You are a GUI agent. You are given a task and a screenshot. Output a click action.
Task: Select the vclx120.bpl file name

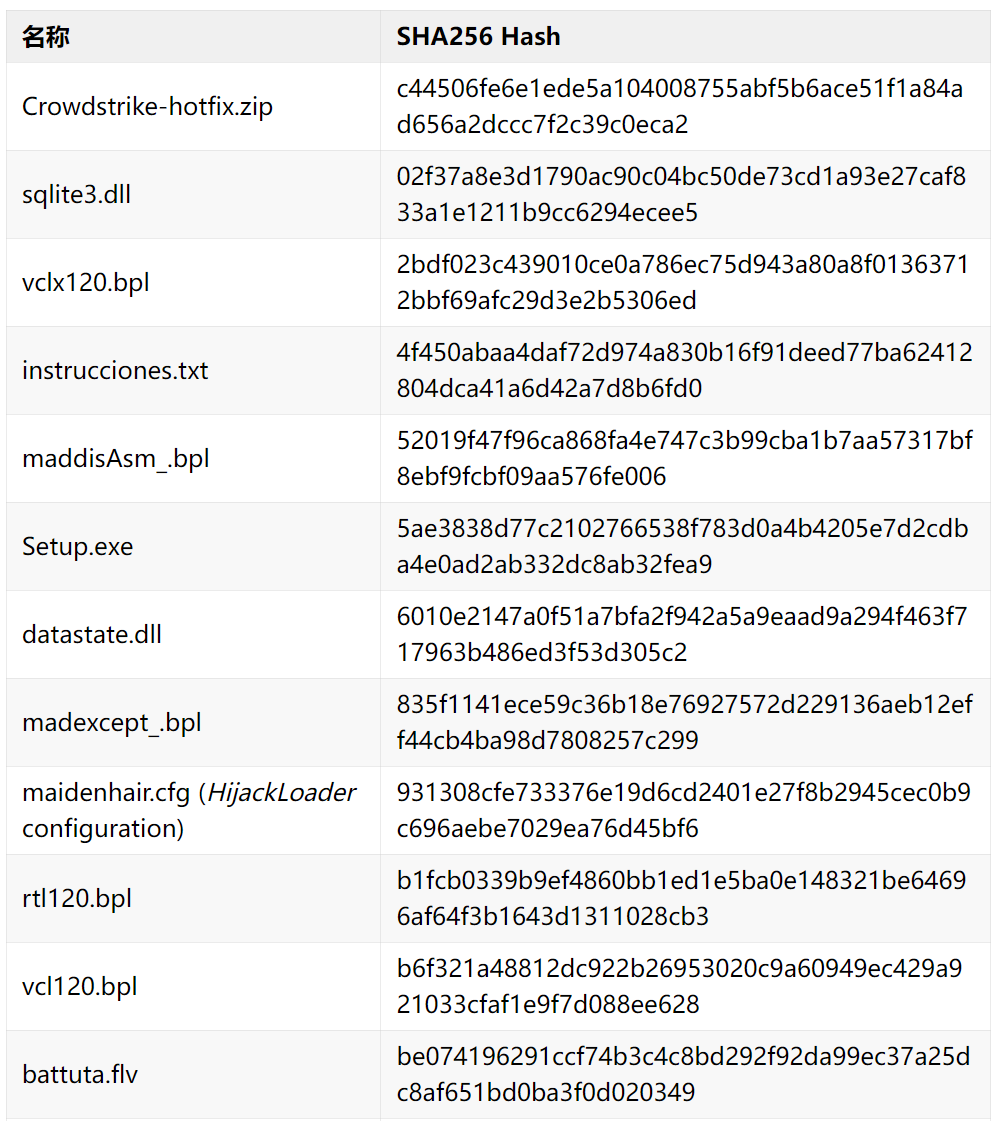(86, 282)
